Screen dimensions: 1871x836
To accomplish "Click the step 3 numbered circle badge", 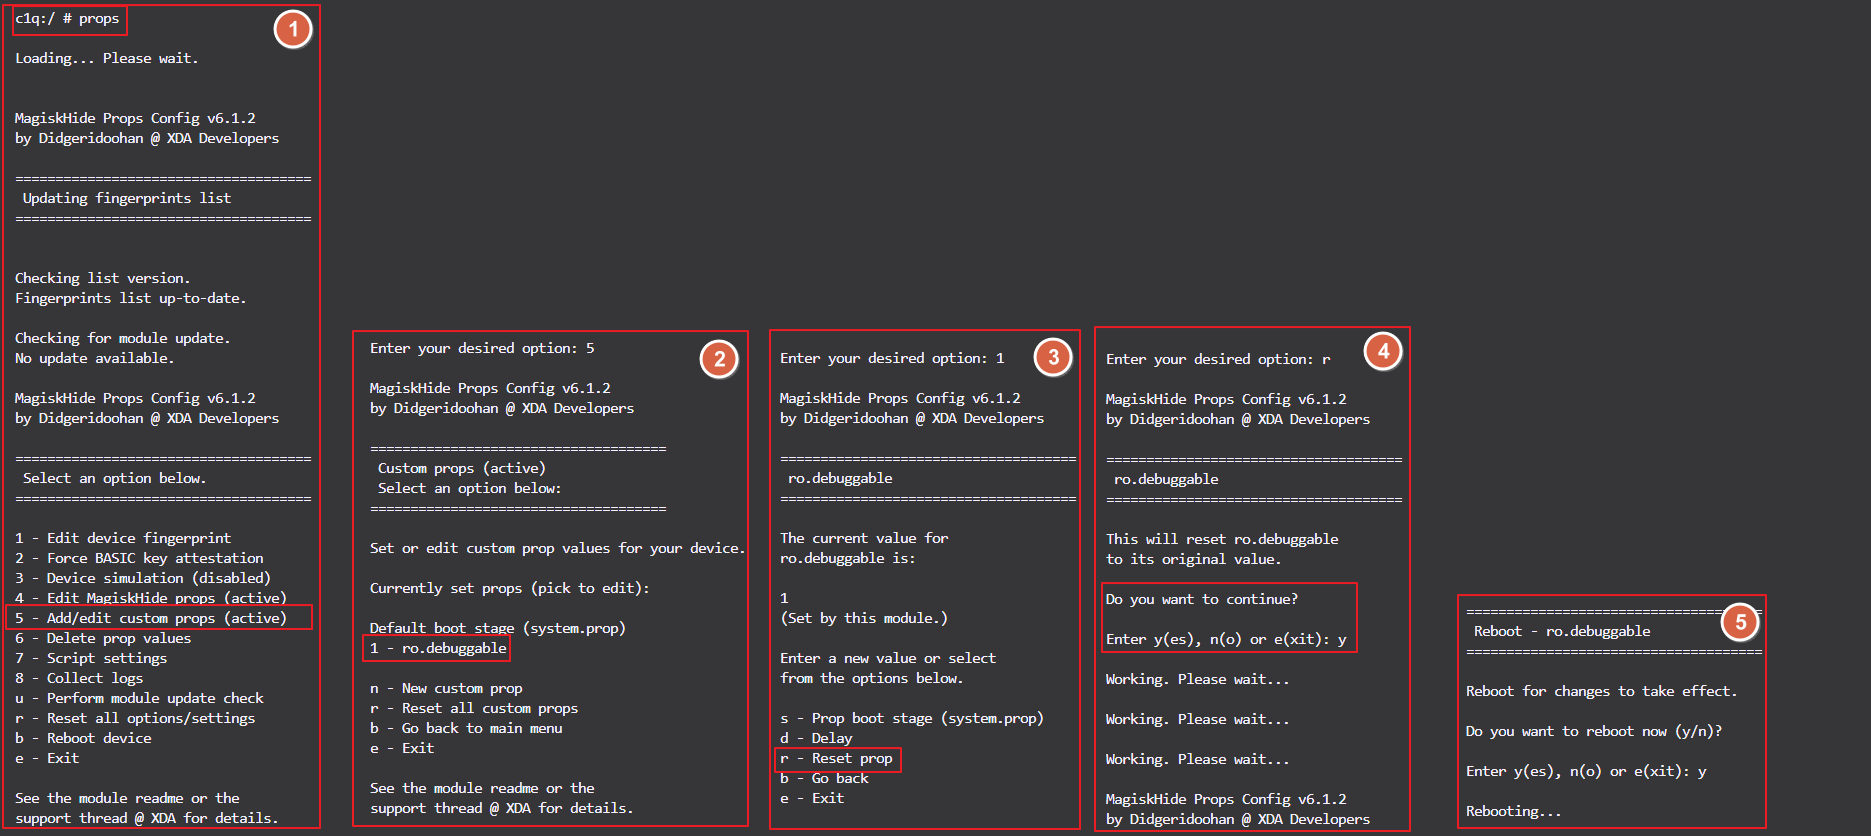I will click(x=1053, y=357).
